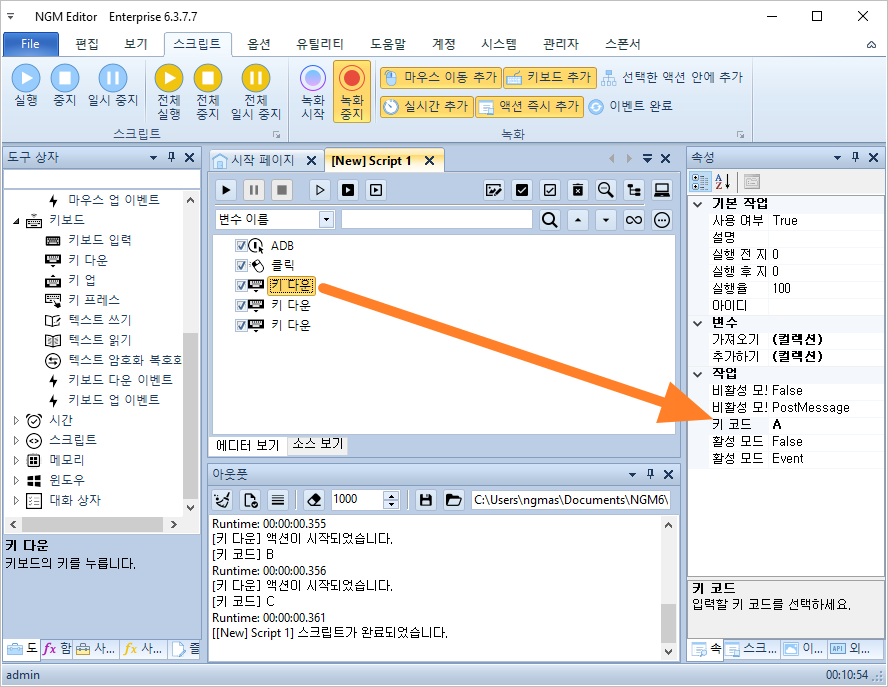This screenshot has width=888, height=687.
Task: Switch to the 유틸리티 ribbon tab
Action: [x=319, y=44]
